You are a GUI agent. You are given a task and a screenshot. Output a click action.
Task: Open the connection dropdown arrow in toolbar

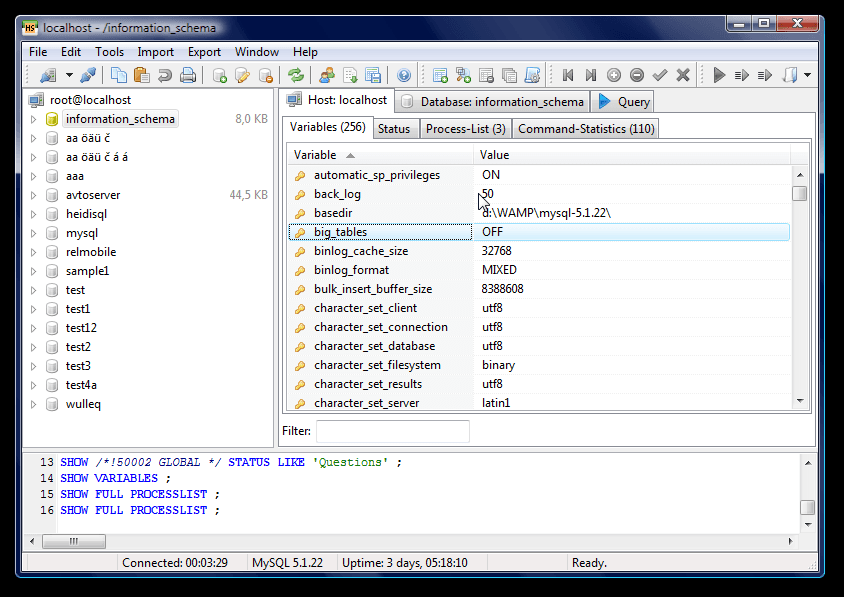pyautogui.click(x=69, y=75)
